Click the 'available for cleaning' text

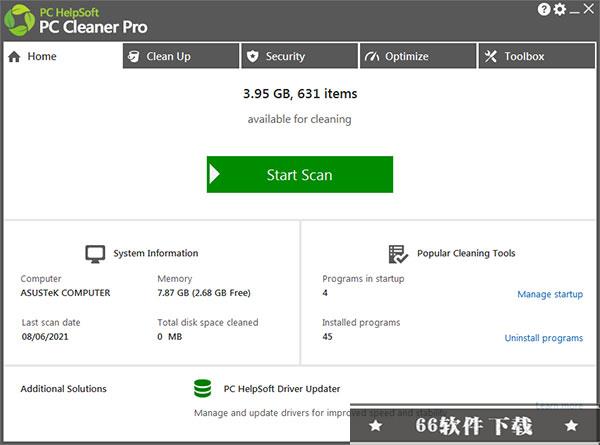[x=299, y=119]
